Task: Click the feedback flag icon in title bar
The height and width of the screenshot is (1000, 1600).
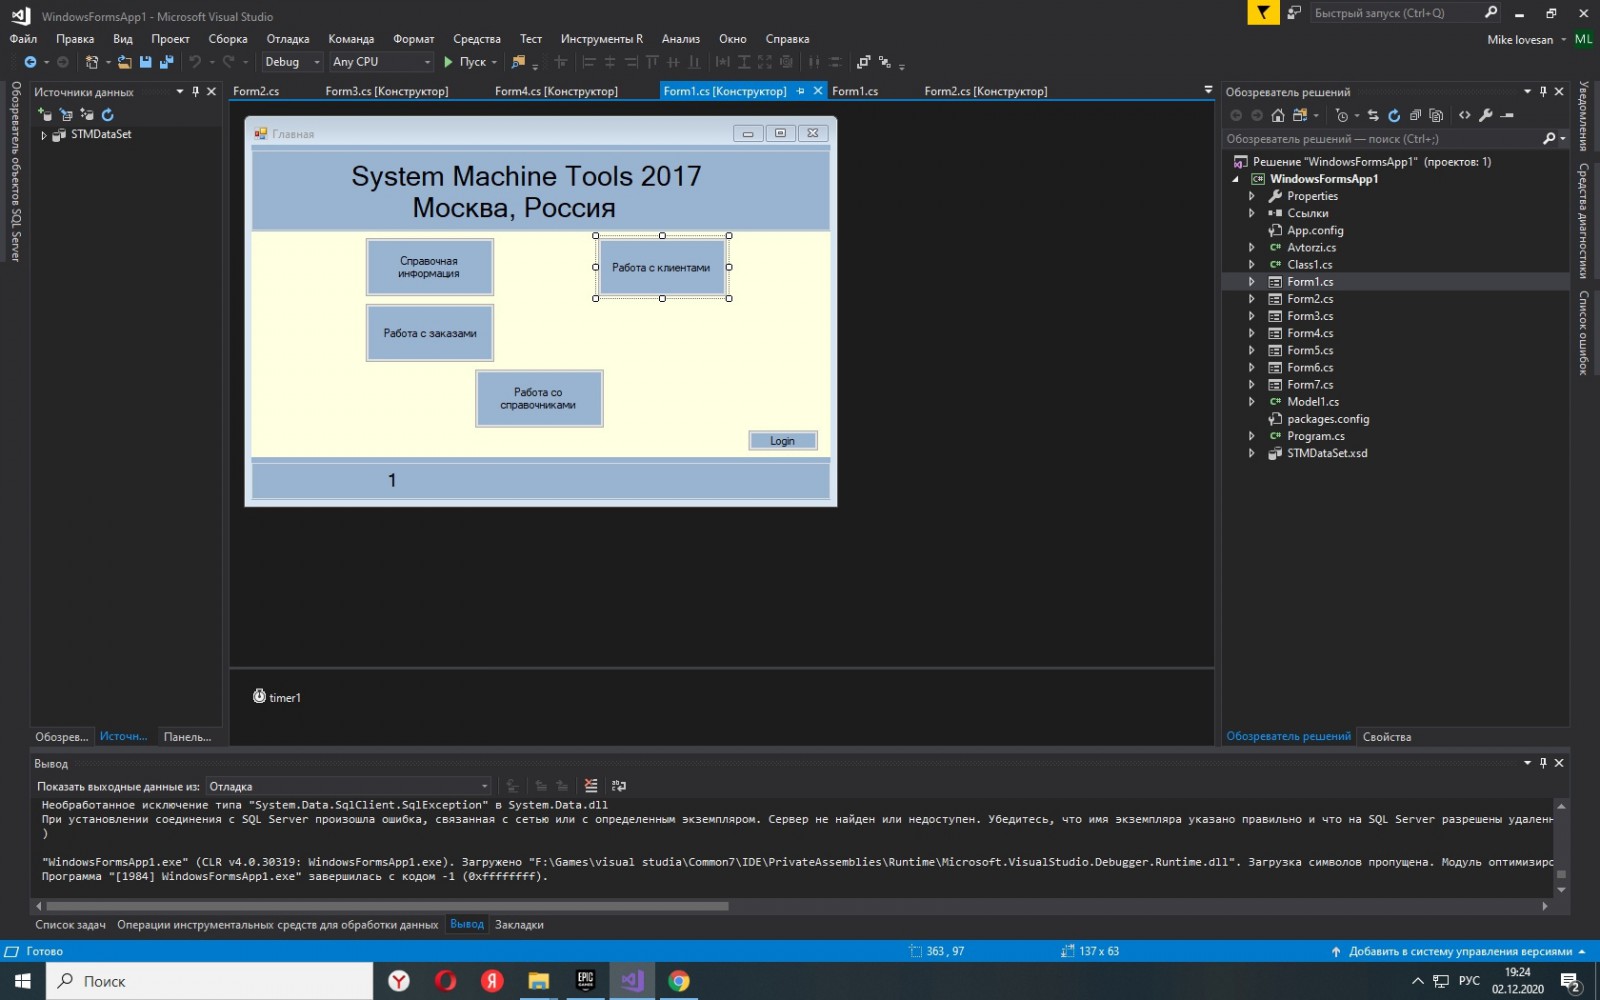Action: coord(1263,13)
